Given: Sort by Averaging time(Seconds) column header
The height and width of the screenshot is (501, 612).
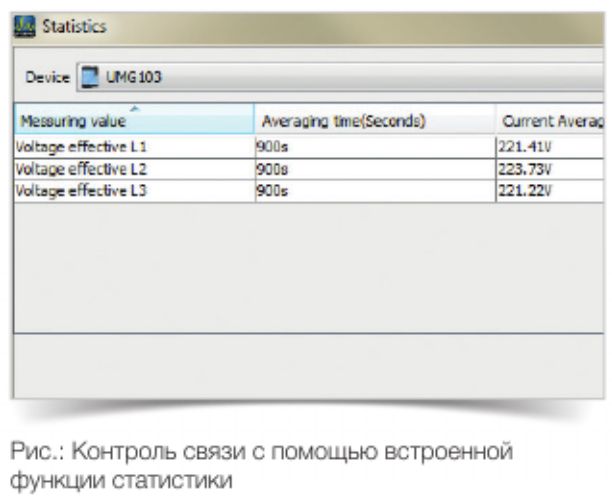Looking at the screenshot, I should (x=343, y=121).
